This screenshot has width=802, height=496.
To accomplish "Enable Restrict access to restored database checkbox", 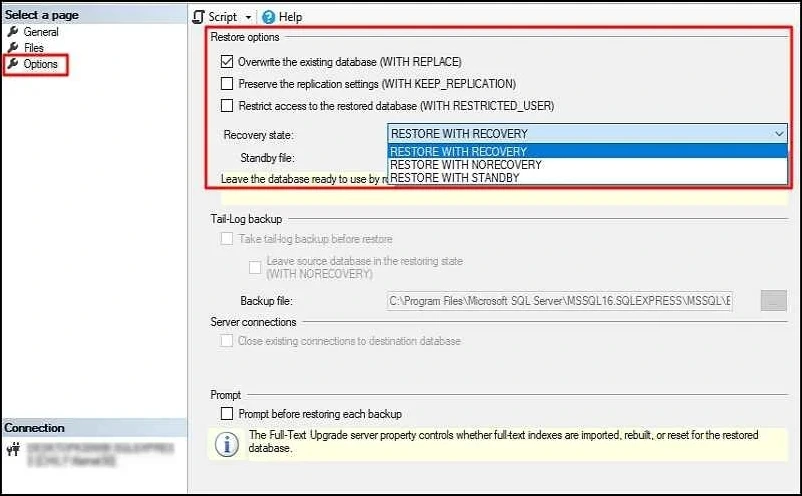I will tap(227, 105).
